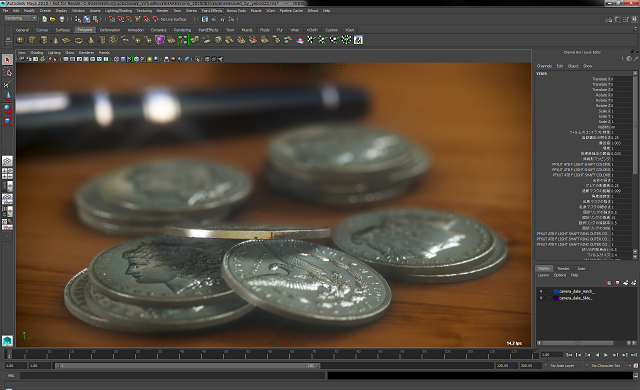
Task: Create a polygon cylinder from the shelf
Action: [44, 40]
